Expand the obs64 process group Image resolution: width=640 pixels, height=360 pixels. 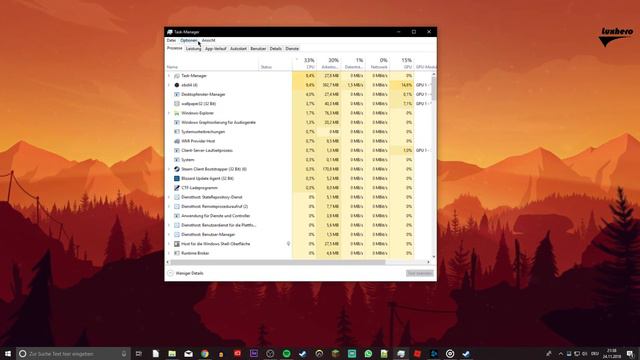169,85
